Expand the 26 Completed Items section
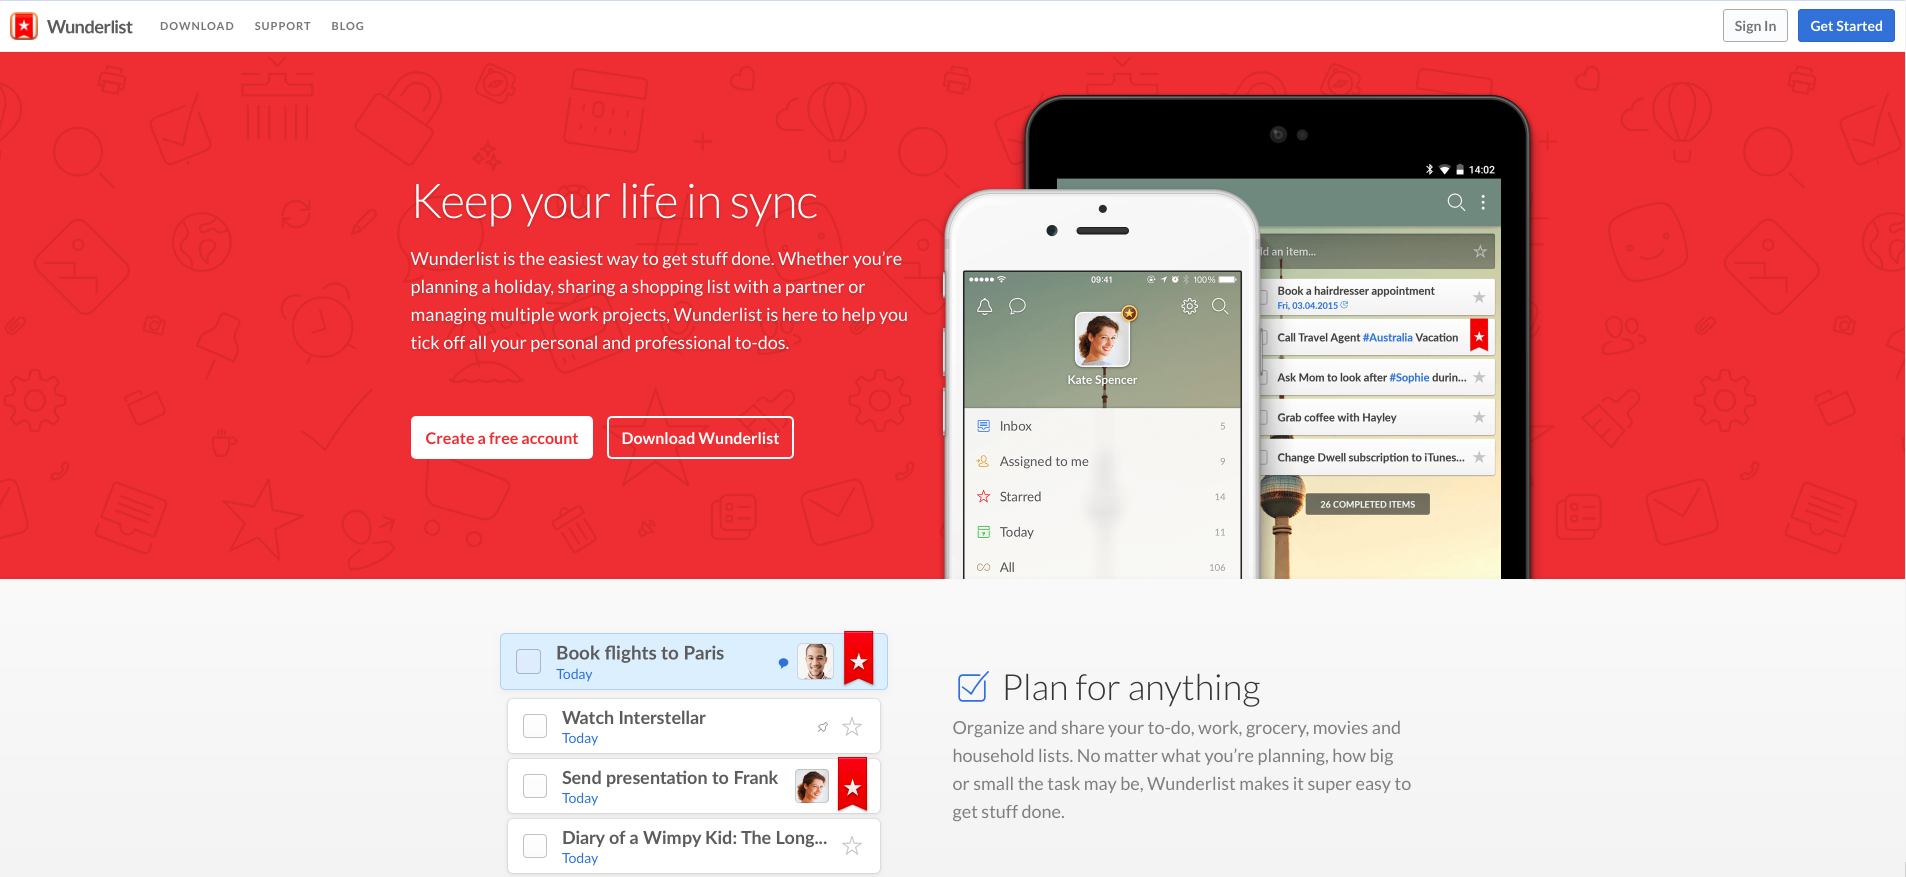 pyautogui.click(x=1367, y=504)
